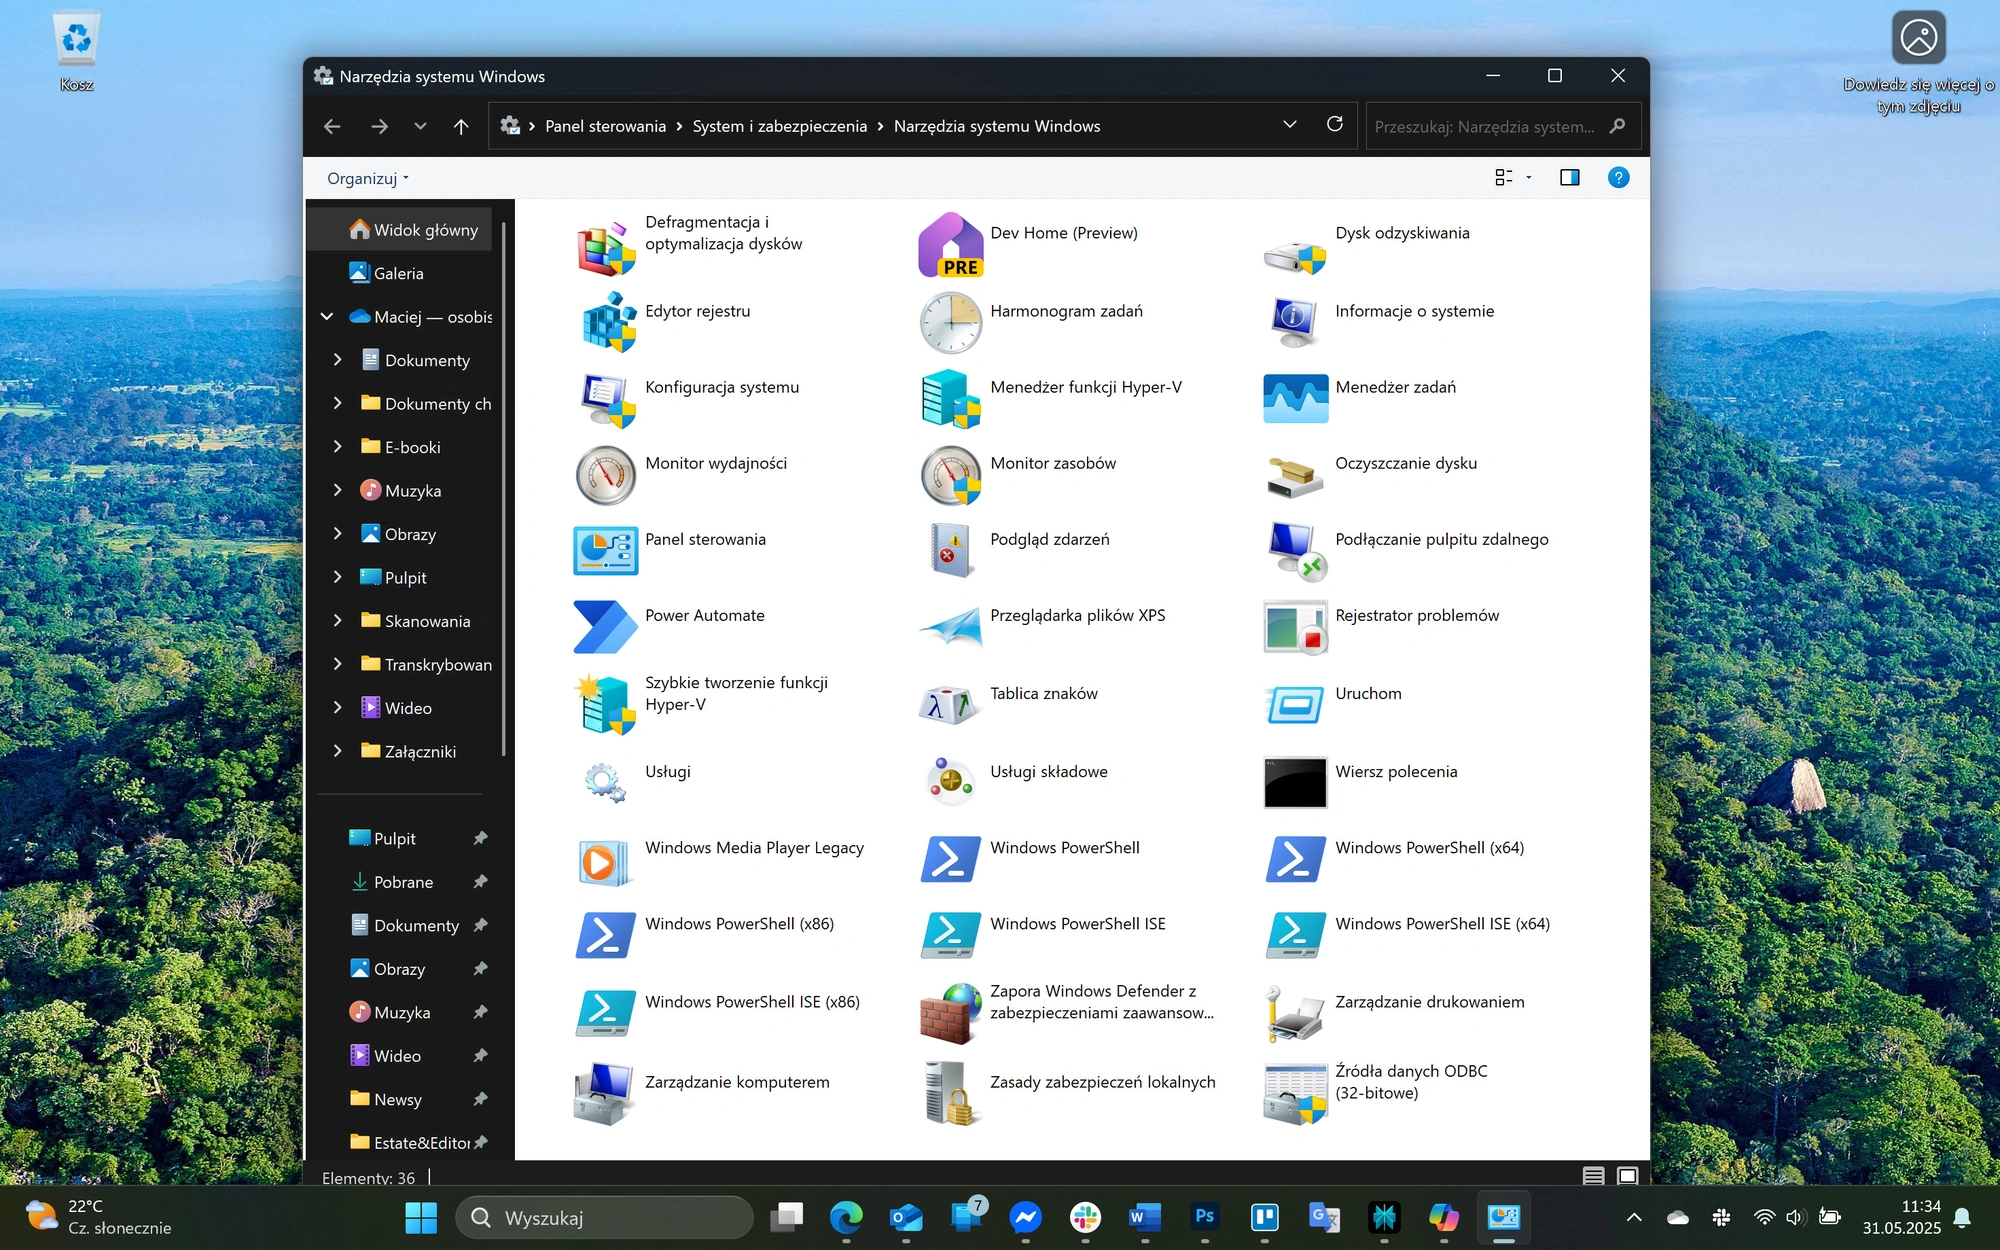Expand the Skanowania folder node

[338, 621]
